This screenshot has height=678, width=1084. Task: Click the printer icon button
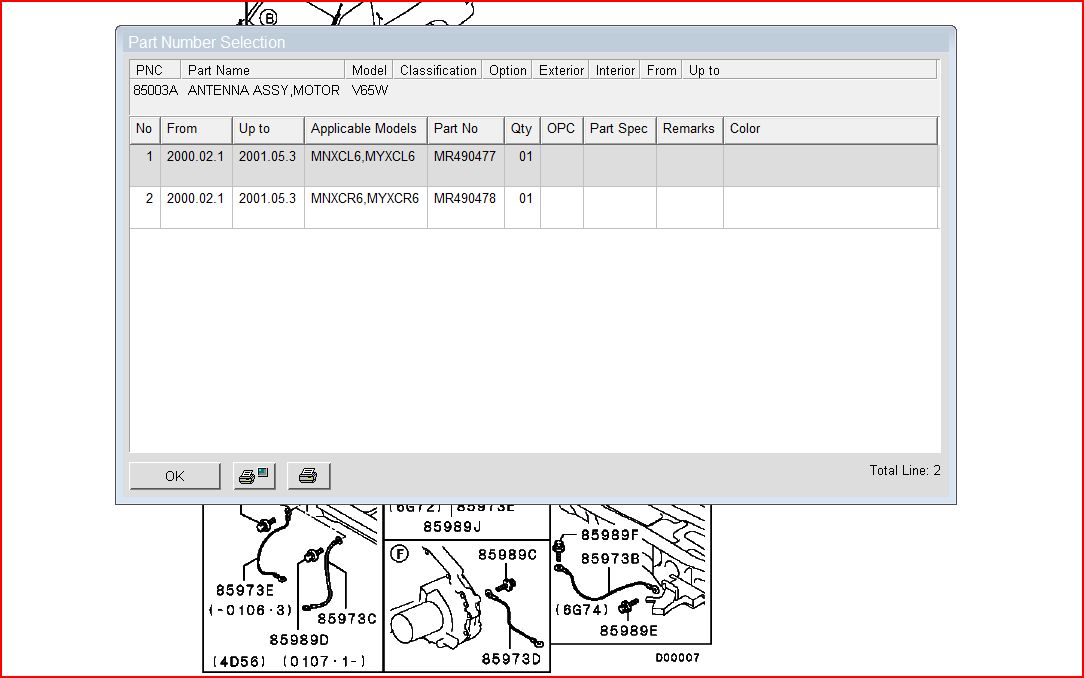coord(308,476)
